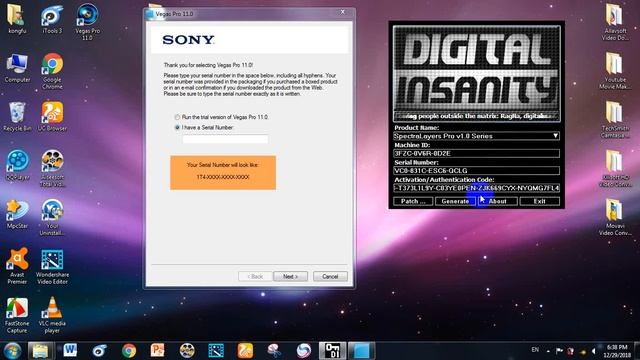This screenshot has width=640, height=360.
Task: Open QQPlayer desktop shortcut
Action: coord(17,165)
